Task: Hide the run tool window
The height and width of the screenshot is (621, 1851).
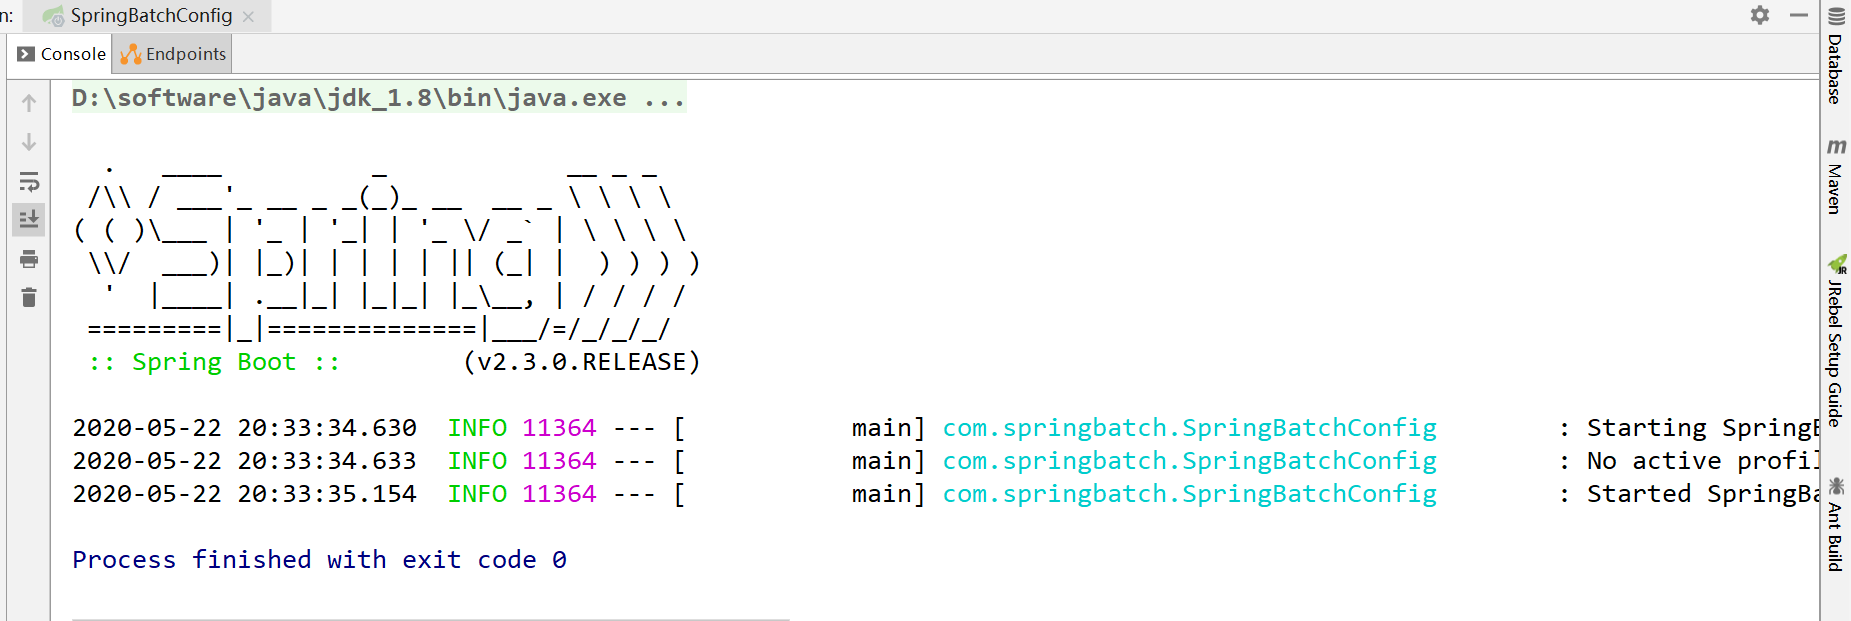Action: 1798,15
